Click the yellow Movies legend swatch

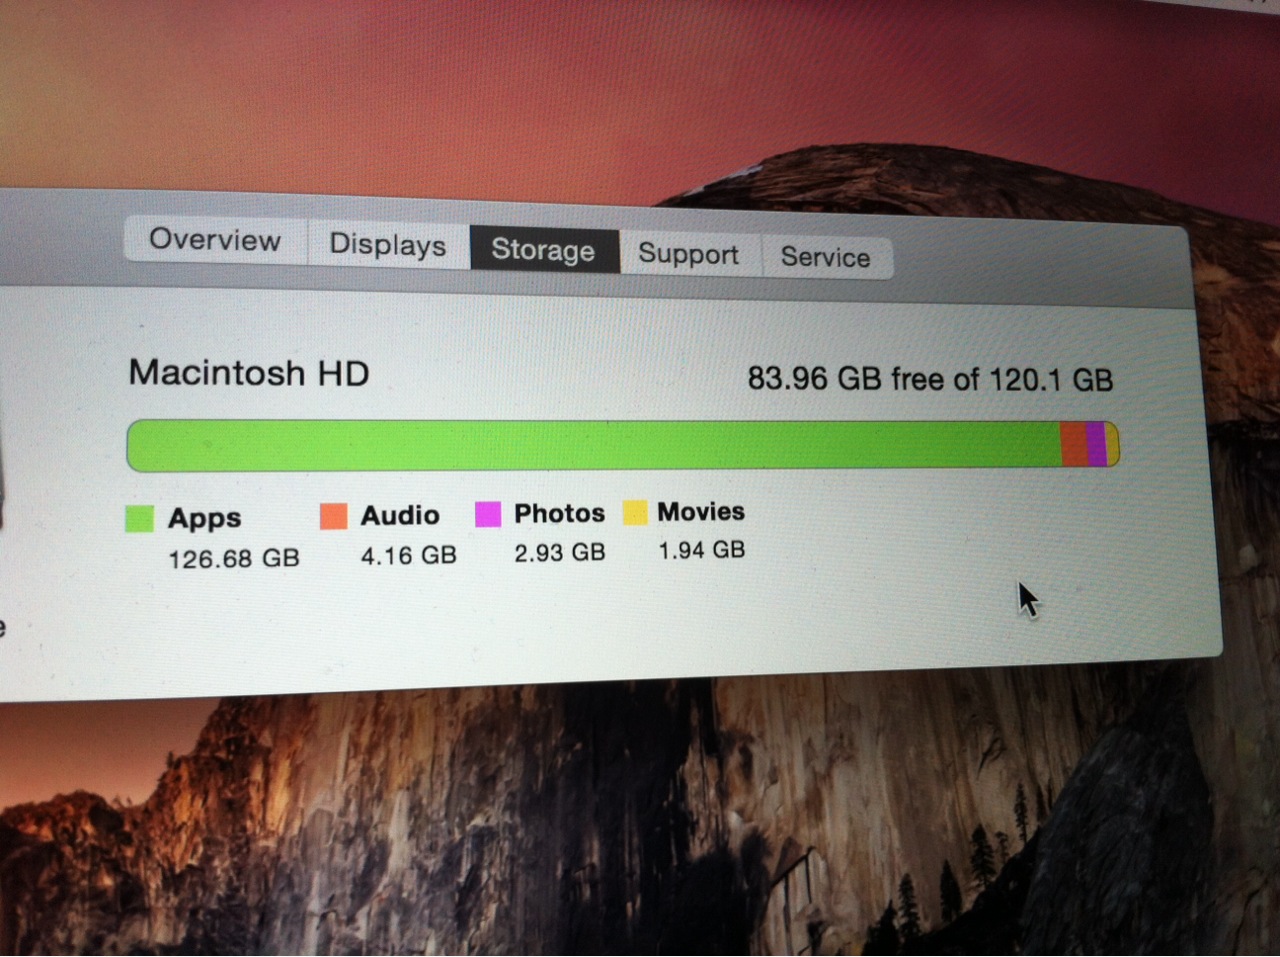click(x=635, y=512)
